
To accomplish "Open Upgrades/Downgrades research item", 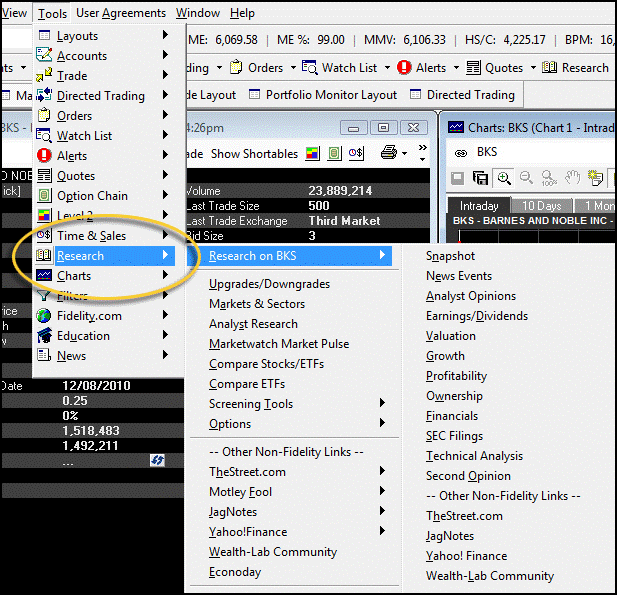I will tap(270, 284).
